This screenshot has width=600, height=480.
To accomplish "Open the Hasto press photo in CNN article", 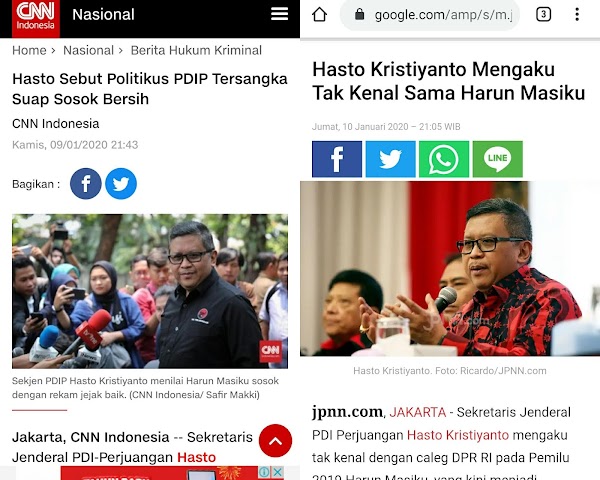I will 150,291.
